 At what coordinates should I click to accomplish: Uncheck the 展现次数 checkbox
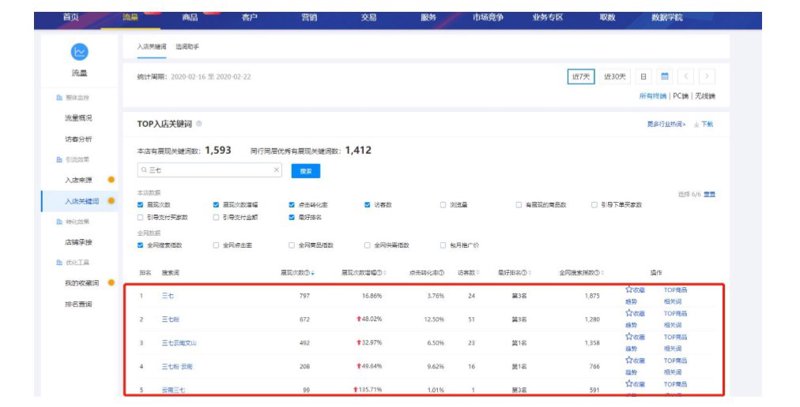click(x=140, y=205)
